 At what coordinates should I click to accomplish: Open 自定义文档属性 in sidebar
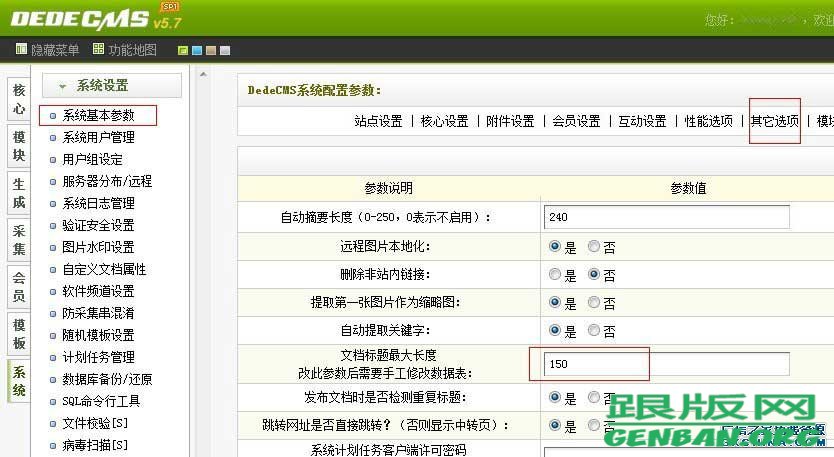click(104, 269)
